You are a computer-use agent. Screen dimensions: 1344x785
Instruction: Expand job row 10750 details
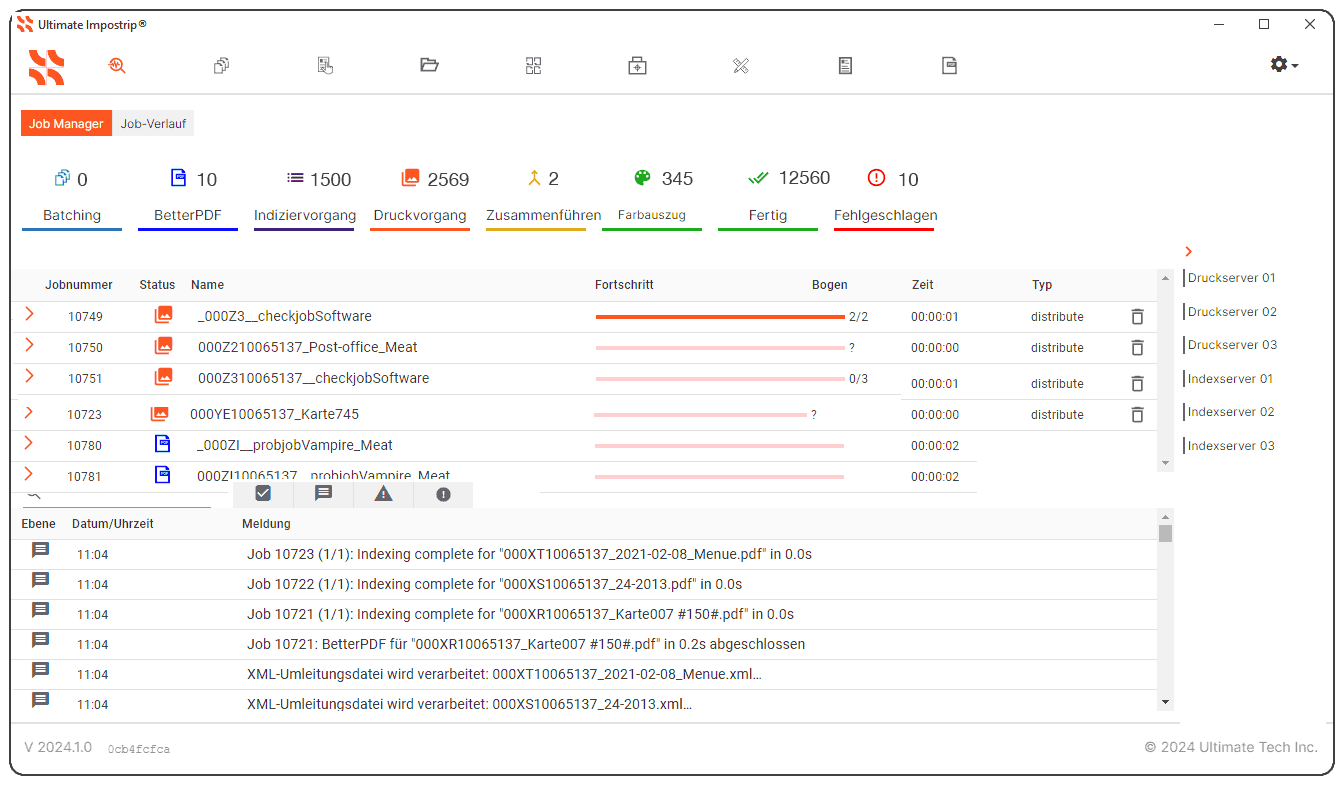(30, 347)
